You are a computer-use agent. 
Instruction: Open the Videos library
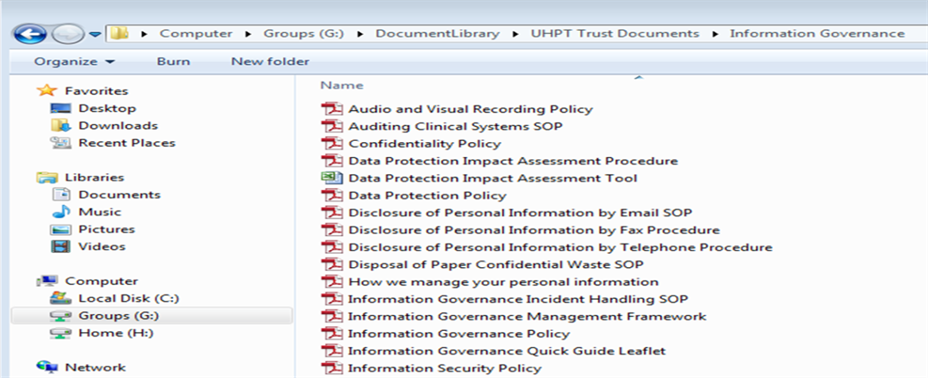(102, 246)
